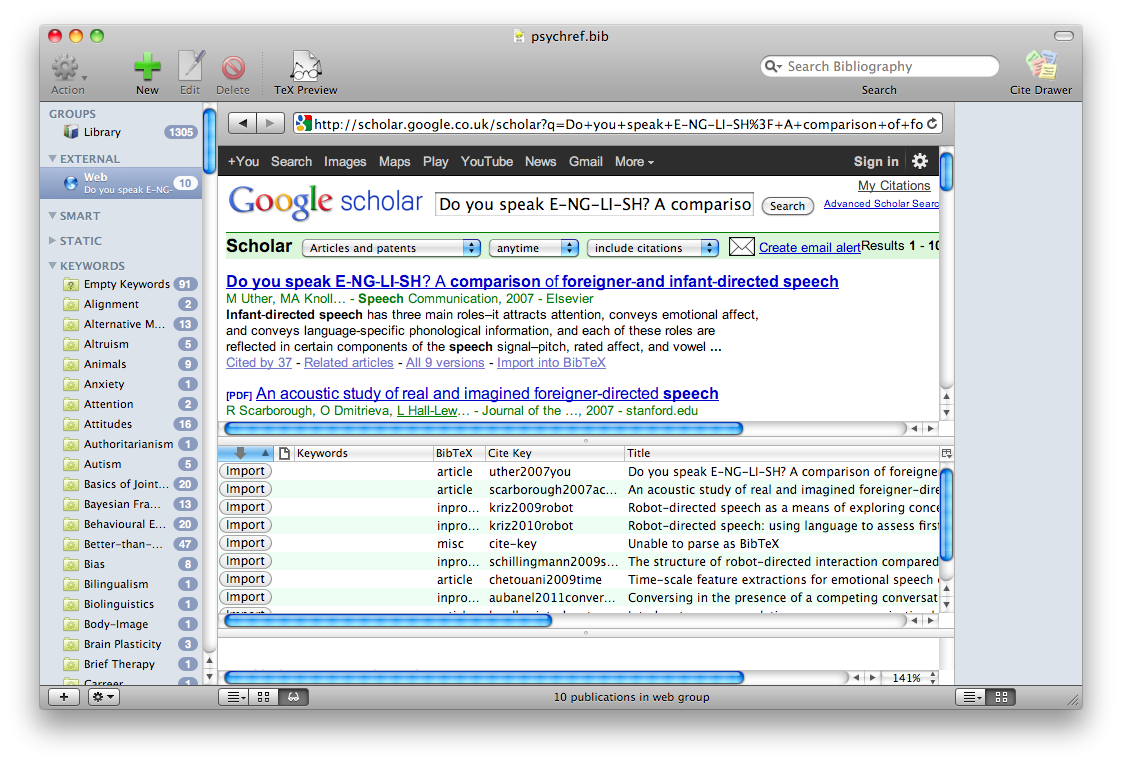Click the file attachment column header icon
The width and height of the screenshot is (1122, 764).
click(x=284, y=453)
